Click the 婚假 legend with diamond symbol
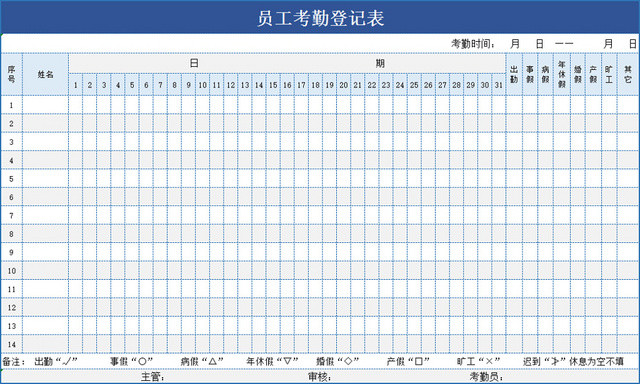The width and height of the screenshot is (640, 384). [x=338, y=362]
